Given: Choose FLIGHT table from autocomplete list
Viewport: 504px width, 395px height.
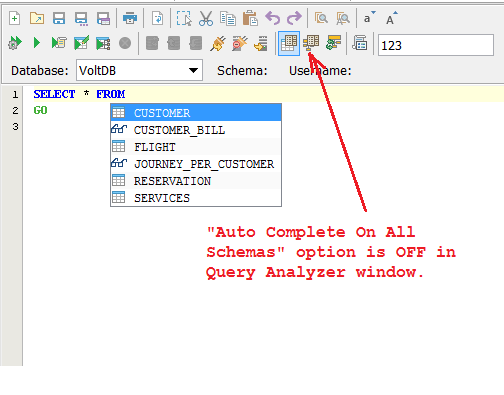Looking at the screenshot, I should pyautogui.click(x=196, y=147).
